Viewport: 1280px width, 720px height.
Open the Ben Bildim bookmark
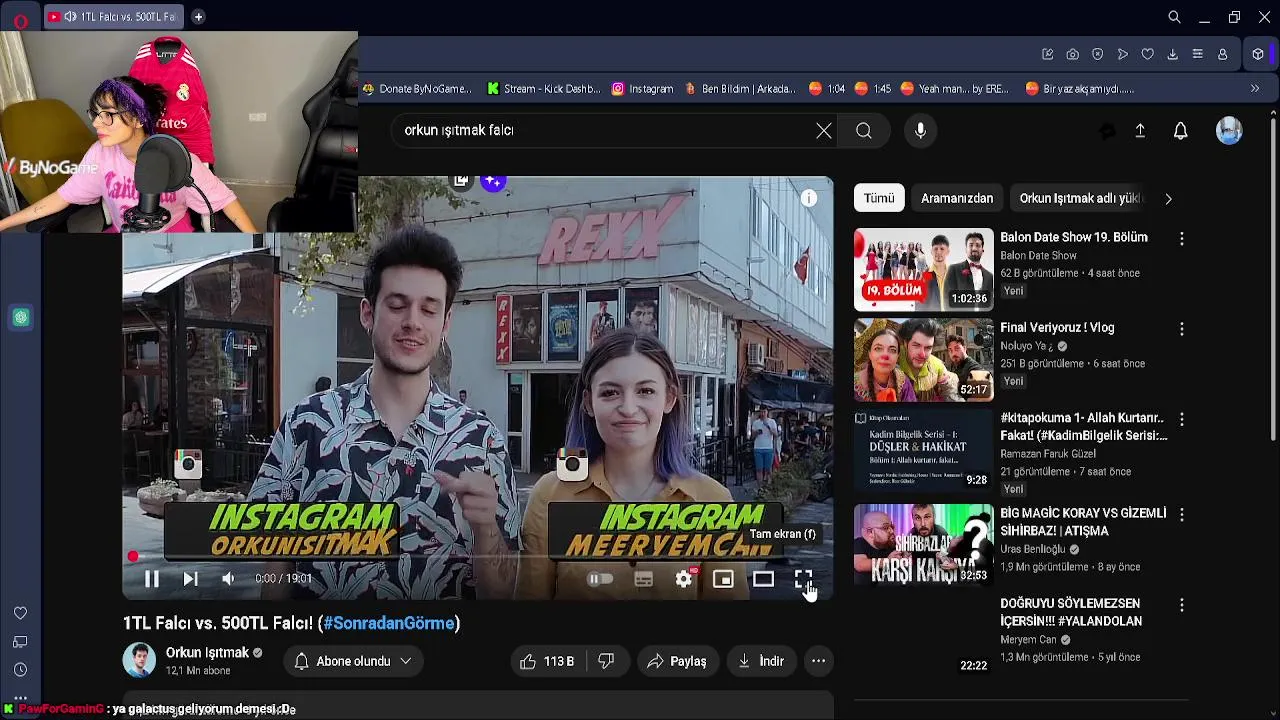pos(740,88)
